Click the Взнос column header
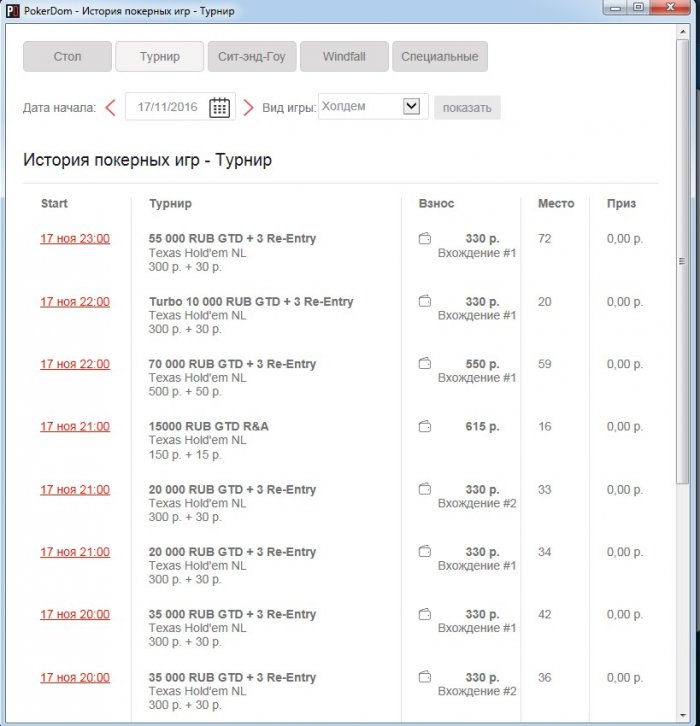 (436, 203)
